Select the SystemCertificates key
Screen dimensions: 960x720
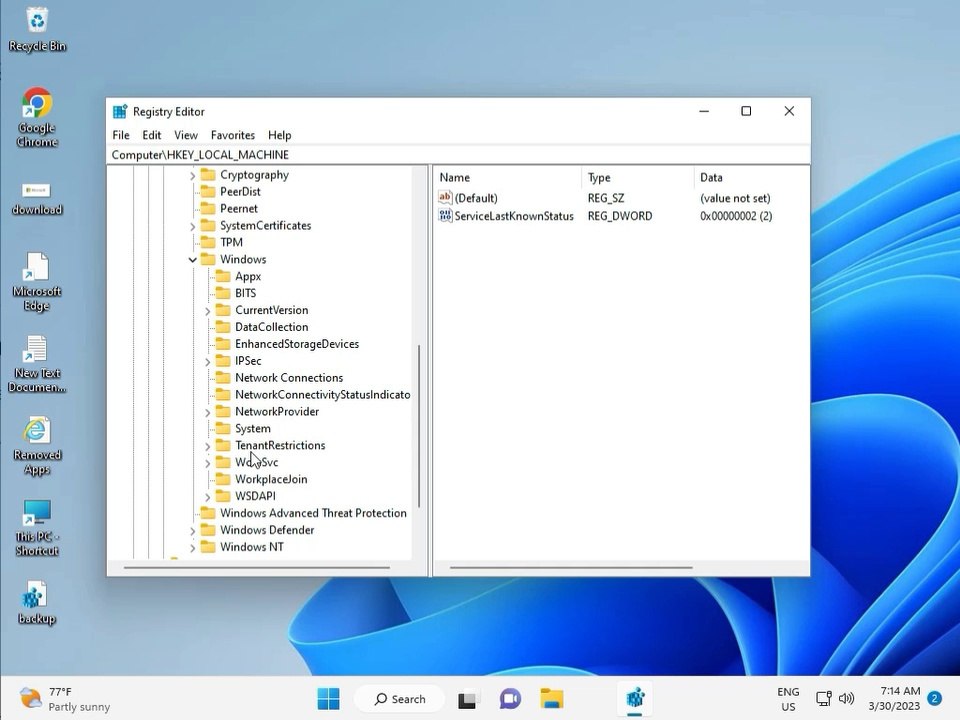coord(265,225)
